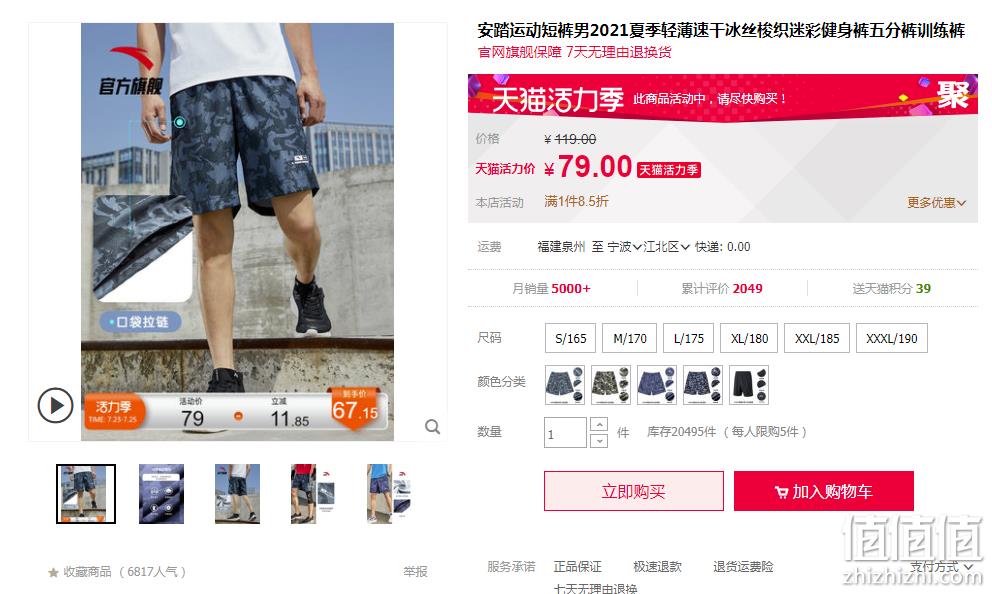Choose the black shorts color swatch
The image size is (992, 594).
(749, 385)
